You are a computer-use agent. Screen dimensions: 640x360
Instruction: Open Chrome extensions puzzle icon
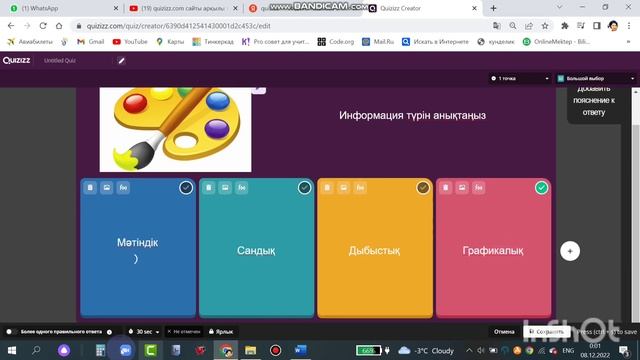tap(565, 26)
